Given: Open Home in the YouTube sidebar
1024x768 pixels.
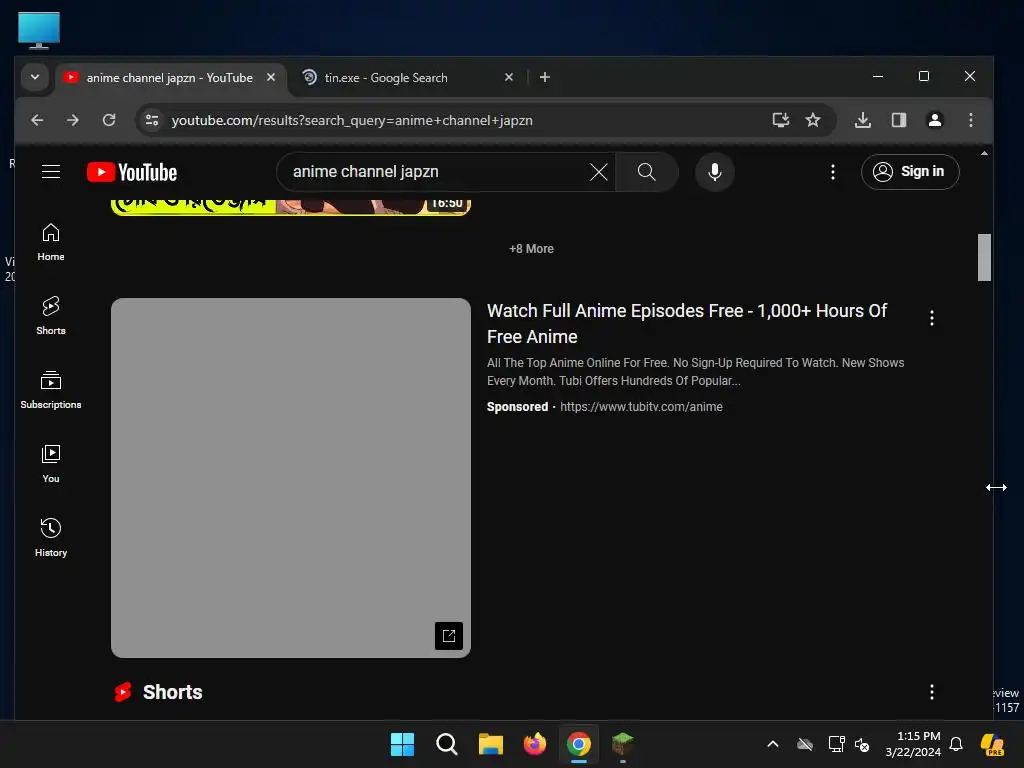Looking at the screenshot, I should [51, 242].
